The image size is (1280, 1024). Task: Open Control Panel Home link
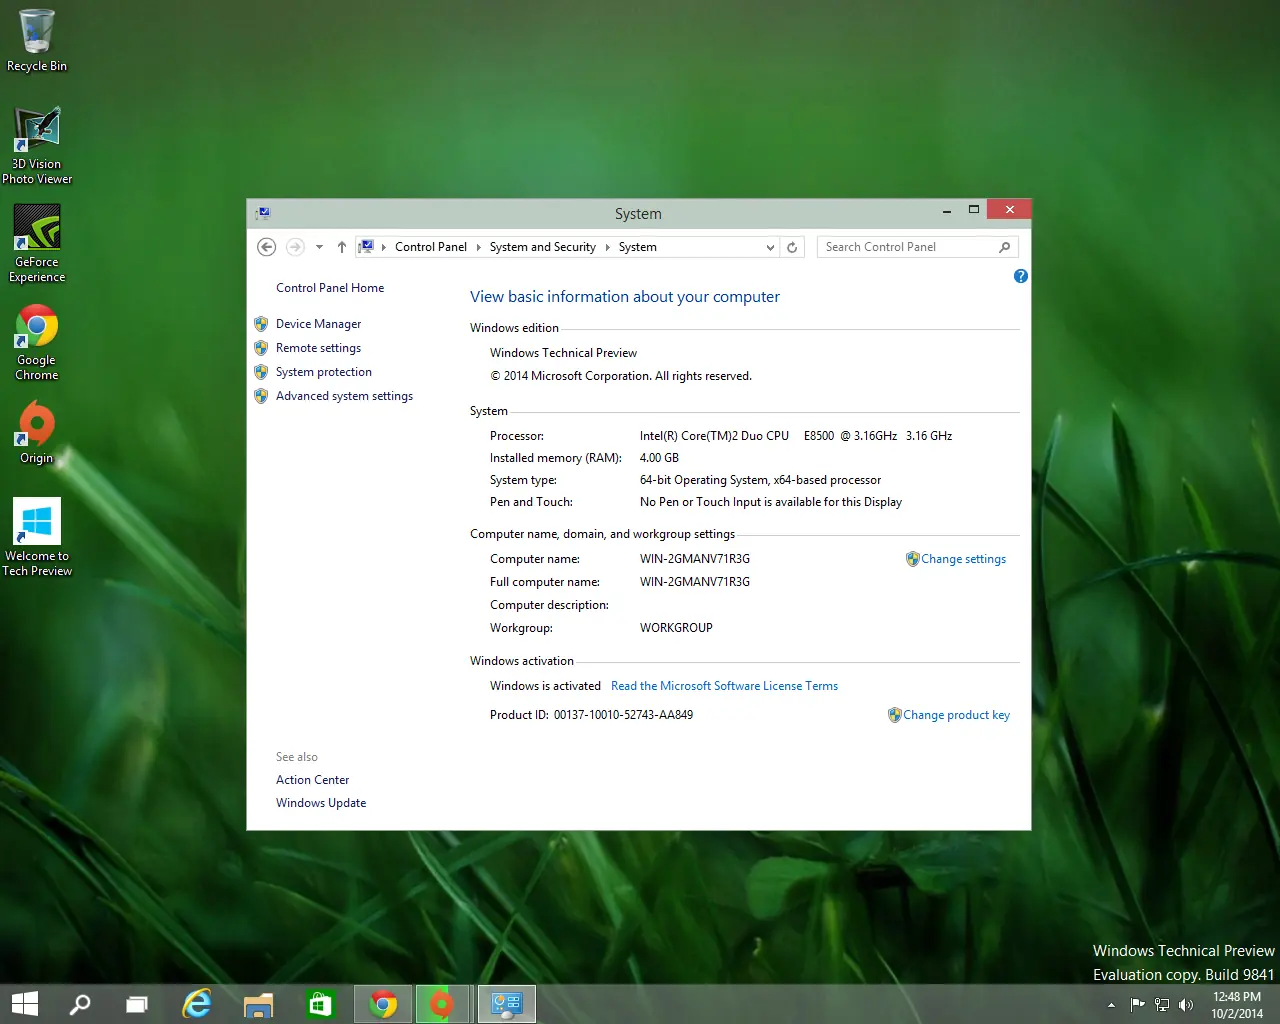(x=330, y=288)
